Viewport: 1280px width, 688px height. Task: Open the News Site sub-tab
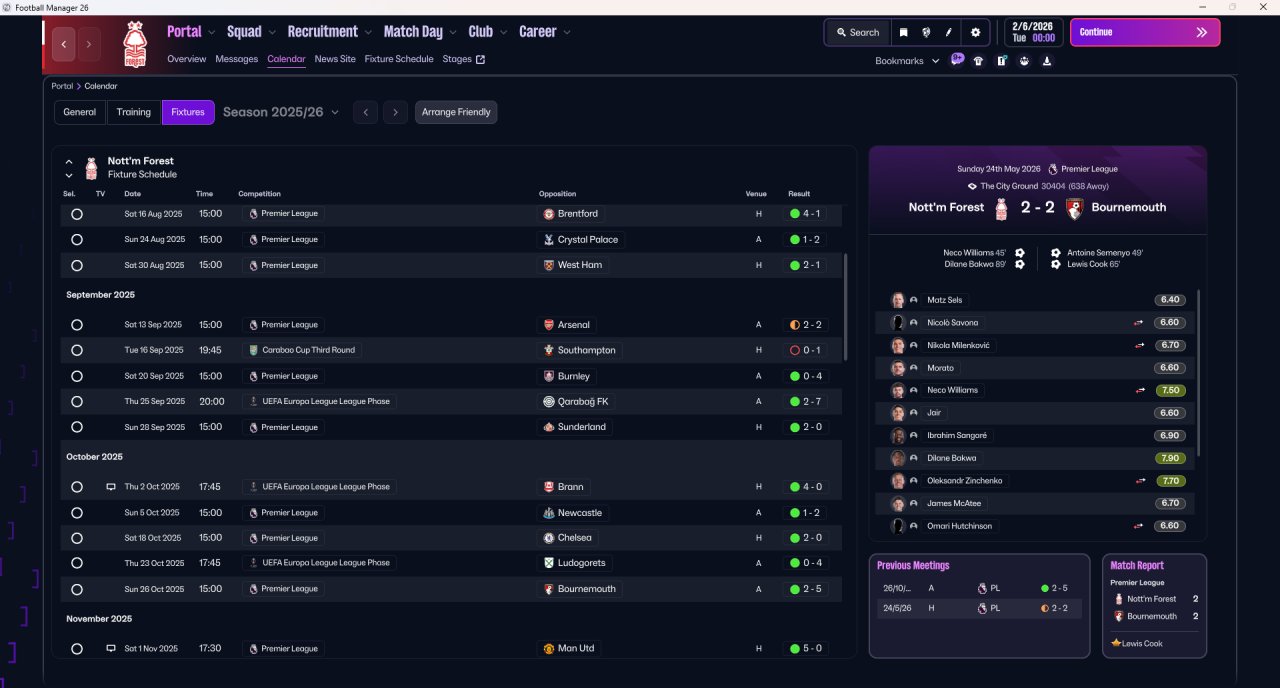pyautogui.click(x=335, y=59)
